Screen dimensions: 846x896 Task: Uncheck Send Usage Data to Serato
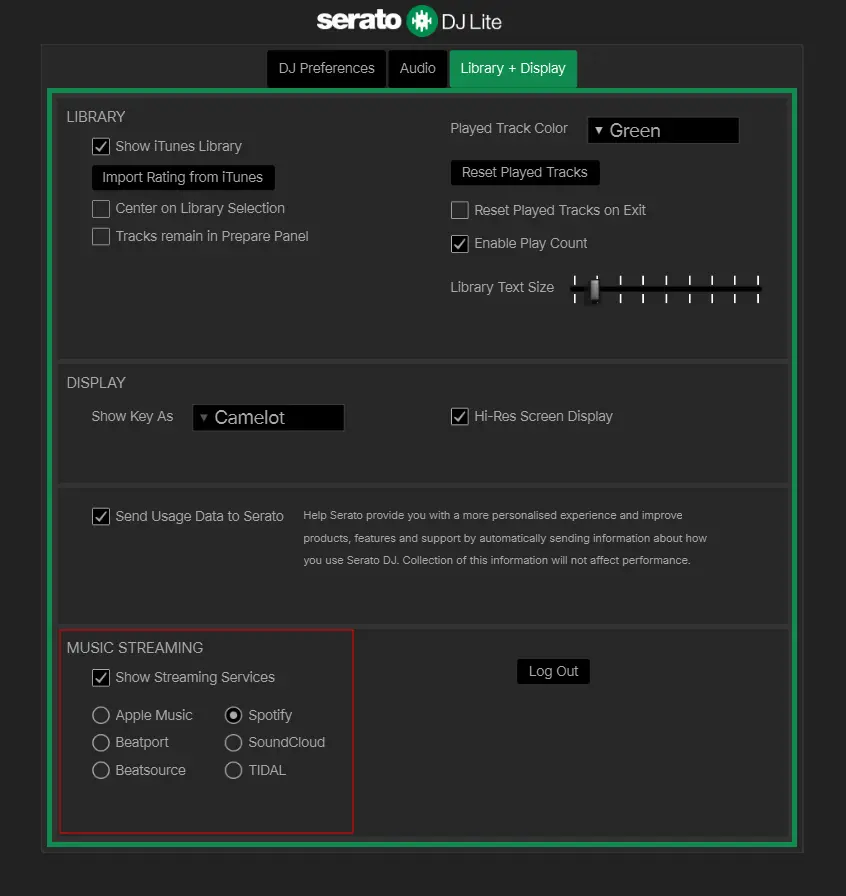(101, 517)
